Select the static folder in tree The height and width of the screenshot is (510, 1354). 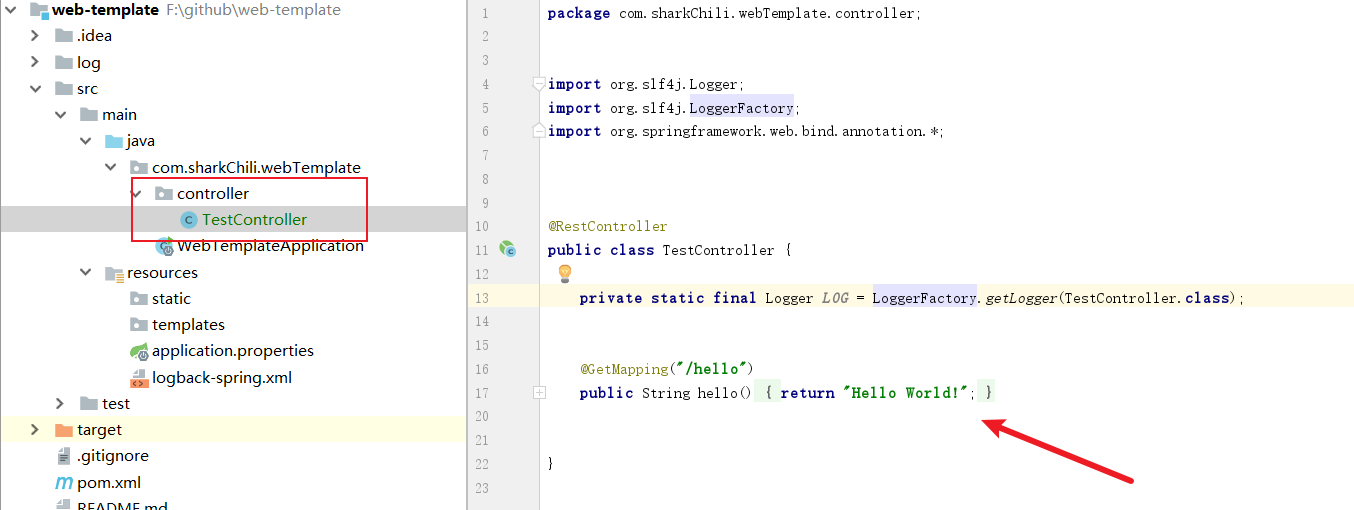171,299
